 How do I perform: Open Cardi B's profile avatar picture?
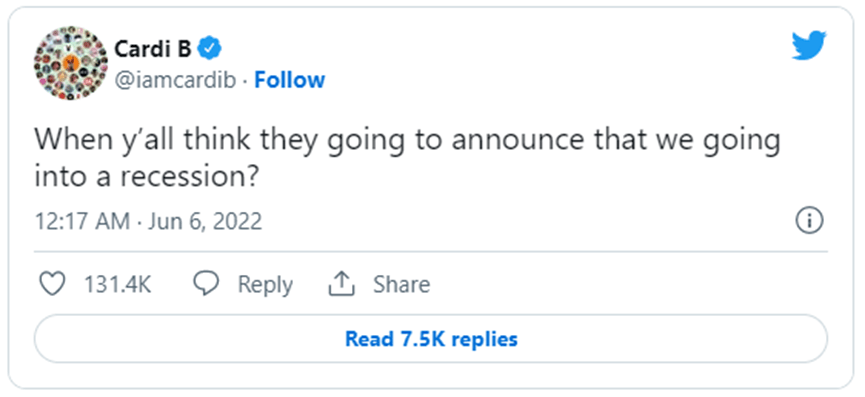[x=70, y=63]
